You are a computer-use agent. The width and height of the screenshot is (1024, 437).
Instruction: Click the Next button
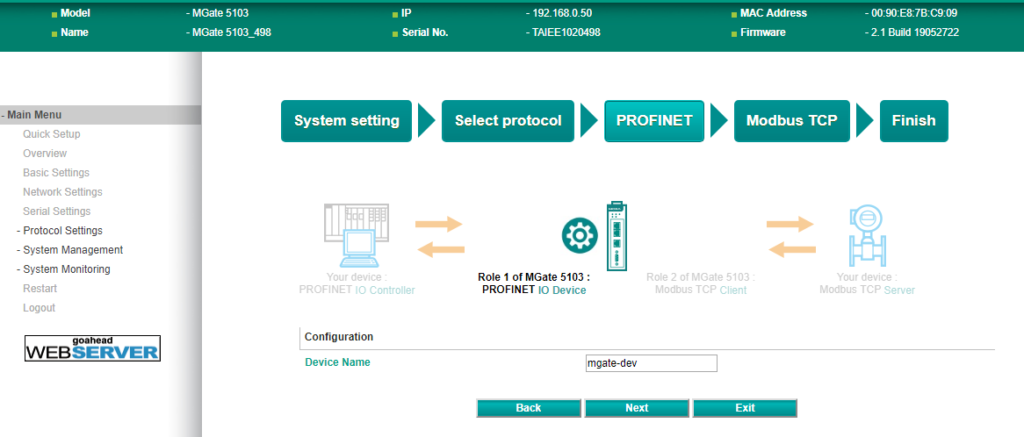[x=637, y=408]
